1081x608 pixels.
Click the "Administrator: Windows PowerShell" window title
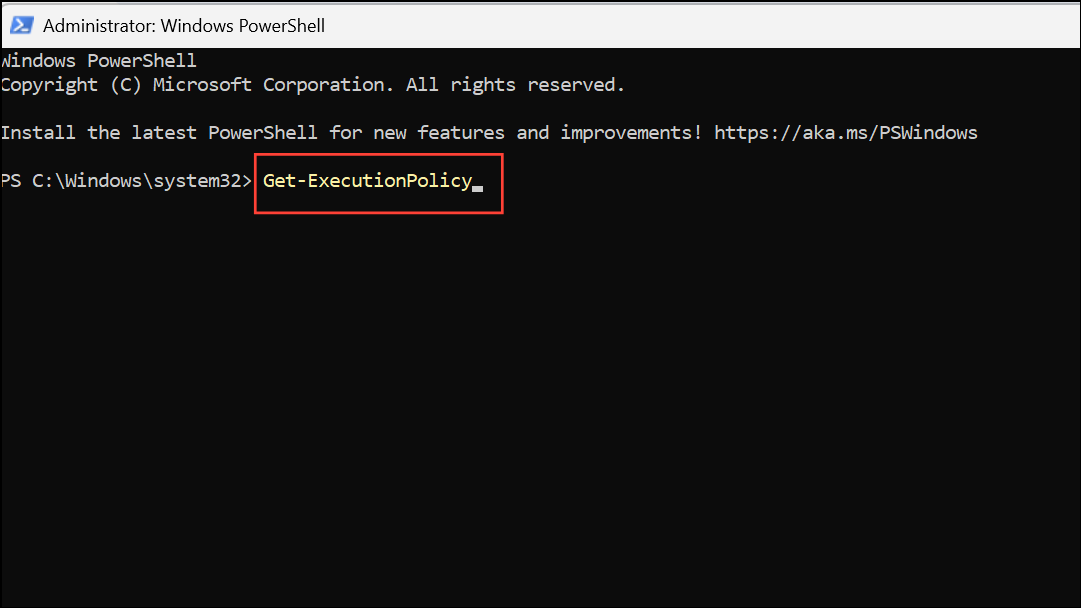pos(183,26)
